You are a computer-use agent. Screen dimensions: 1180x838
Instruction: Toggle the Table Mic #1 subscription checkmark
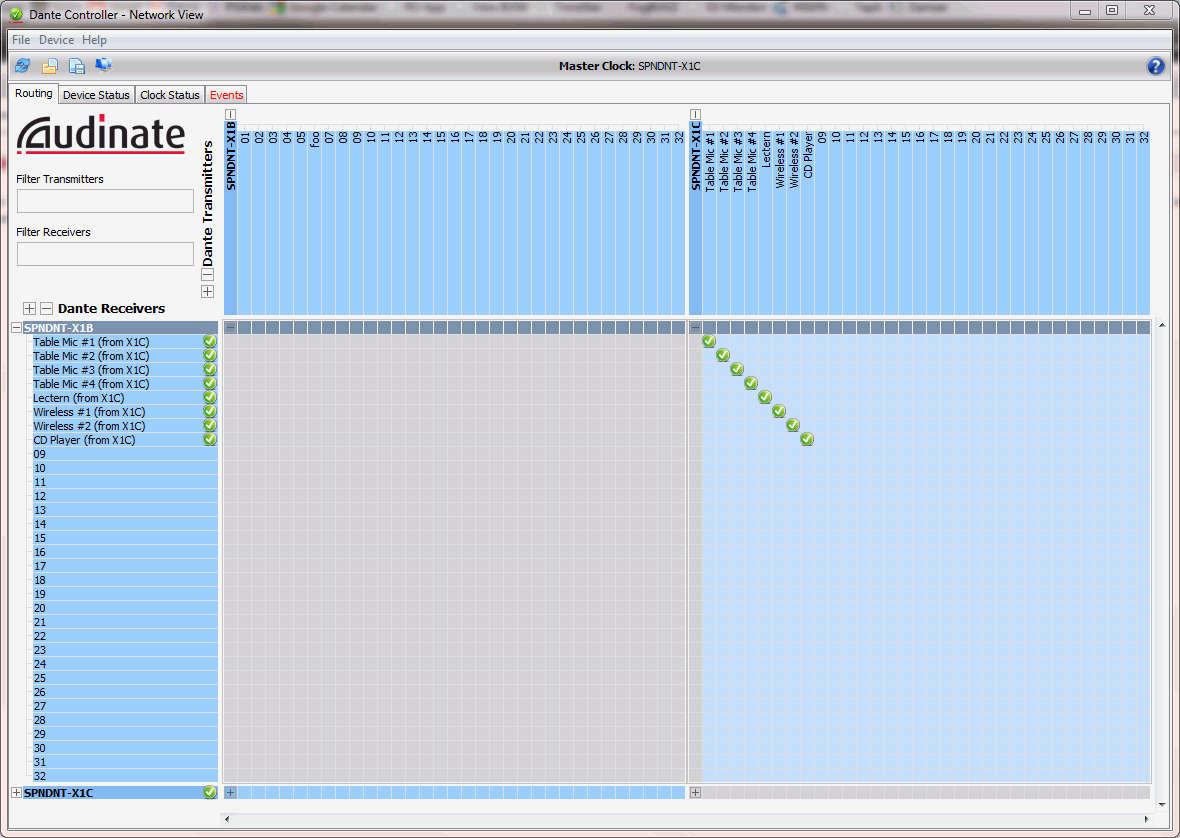point(709,341)
